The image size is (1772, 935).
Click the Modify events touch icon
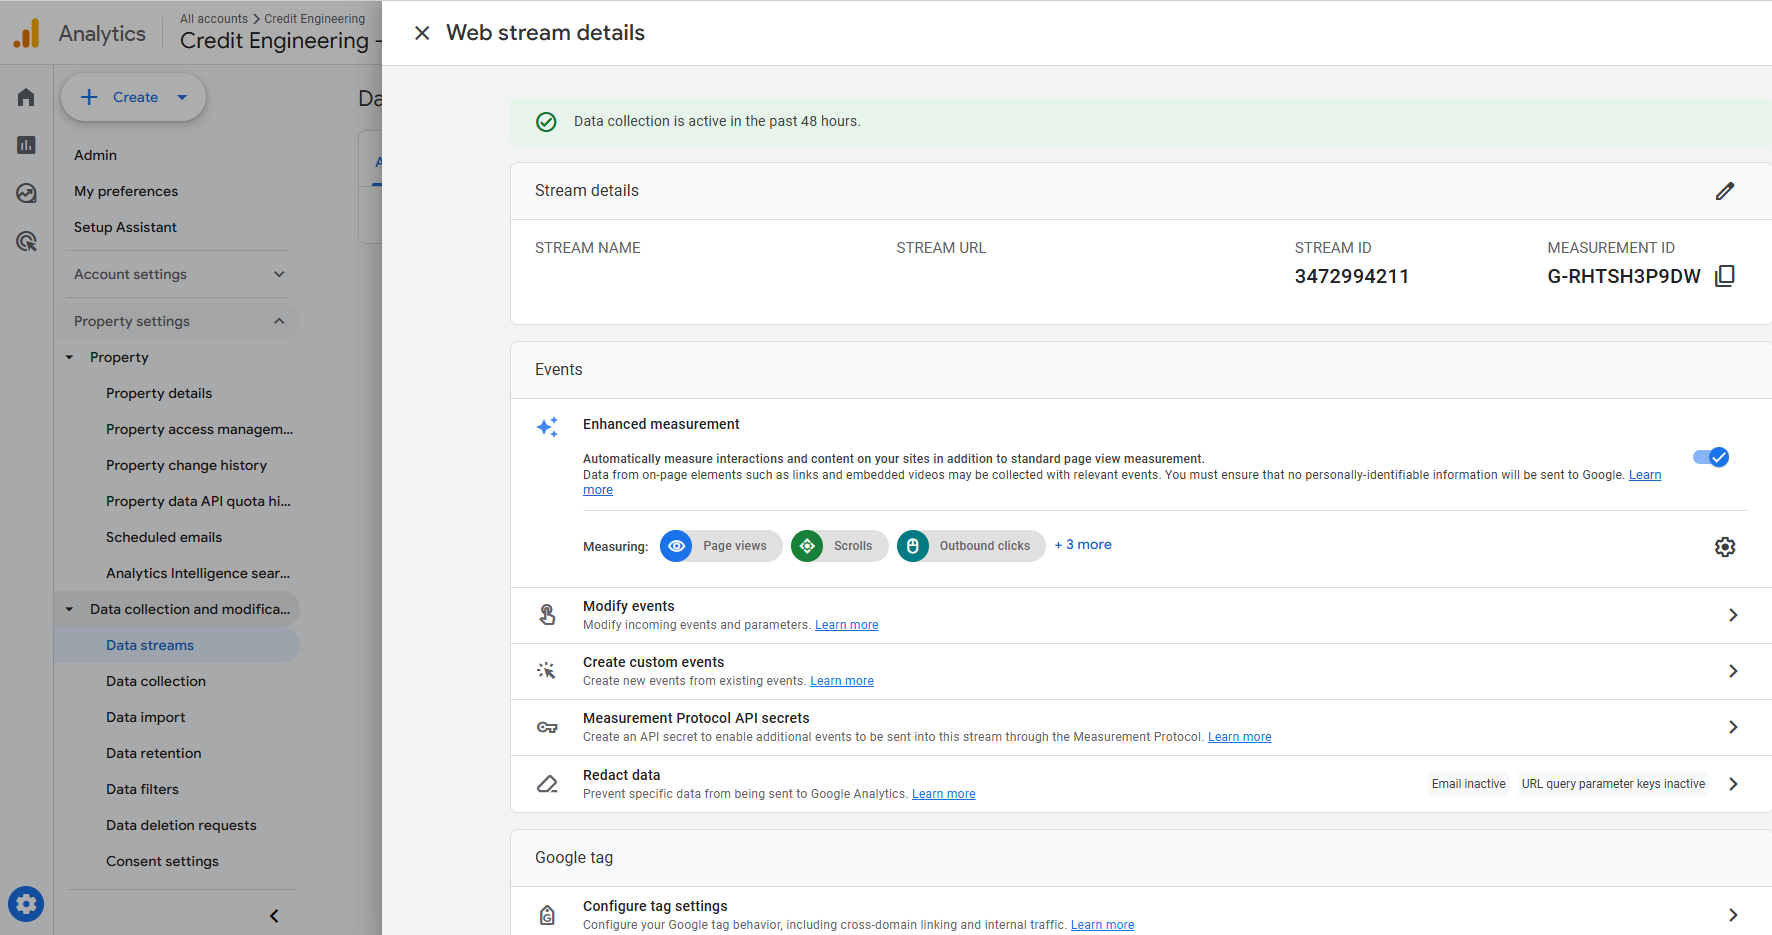547,615
